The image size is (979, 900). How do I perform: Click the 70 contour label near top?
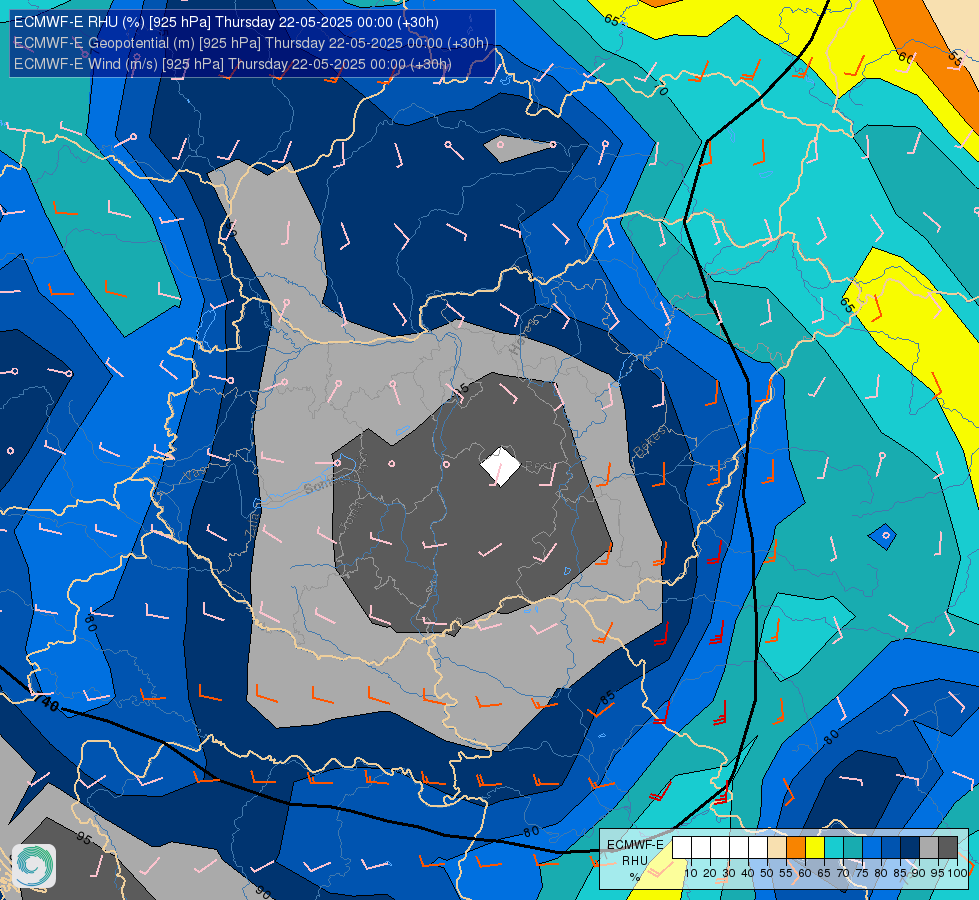point(662,90)
